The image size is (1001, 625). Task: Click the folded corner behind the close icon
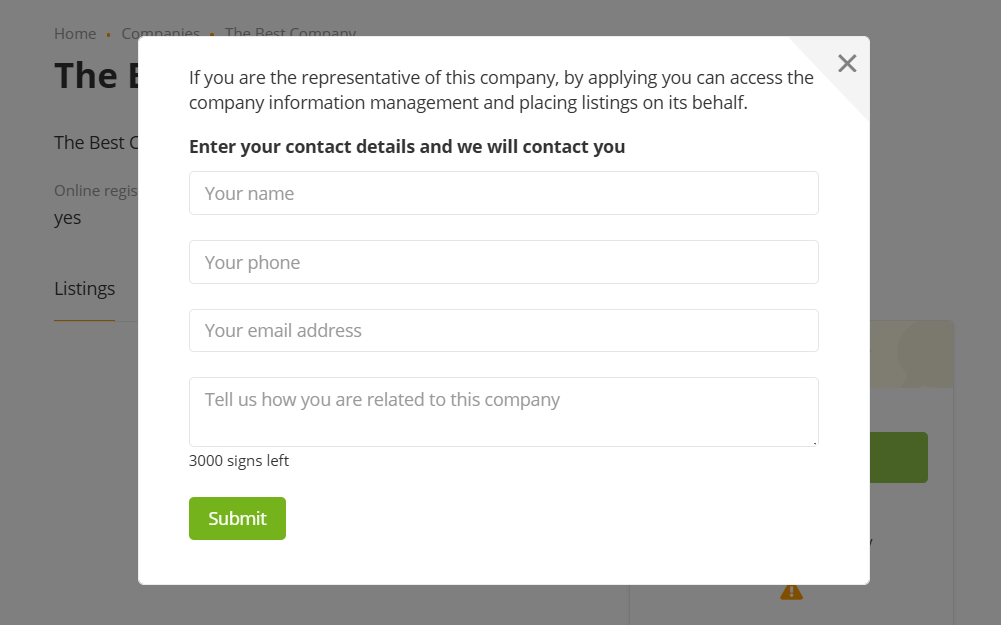click(x=856, y=92)
